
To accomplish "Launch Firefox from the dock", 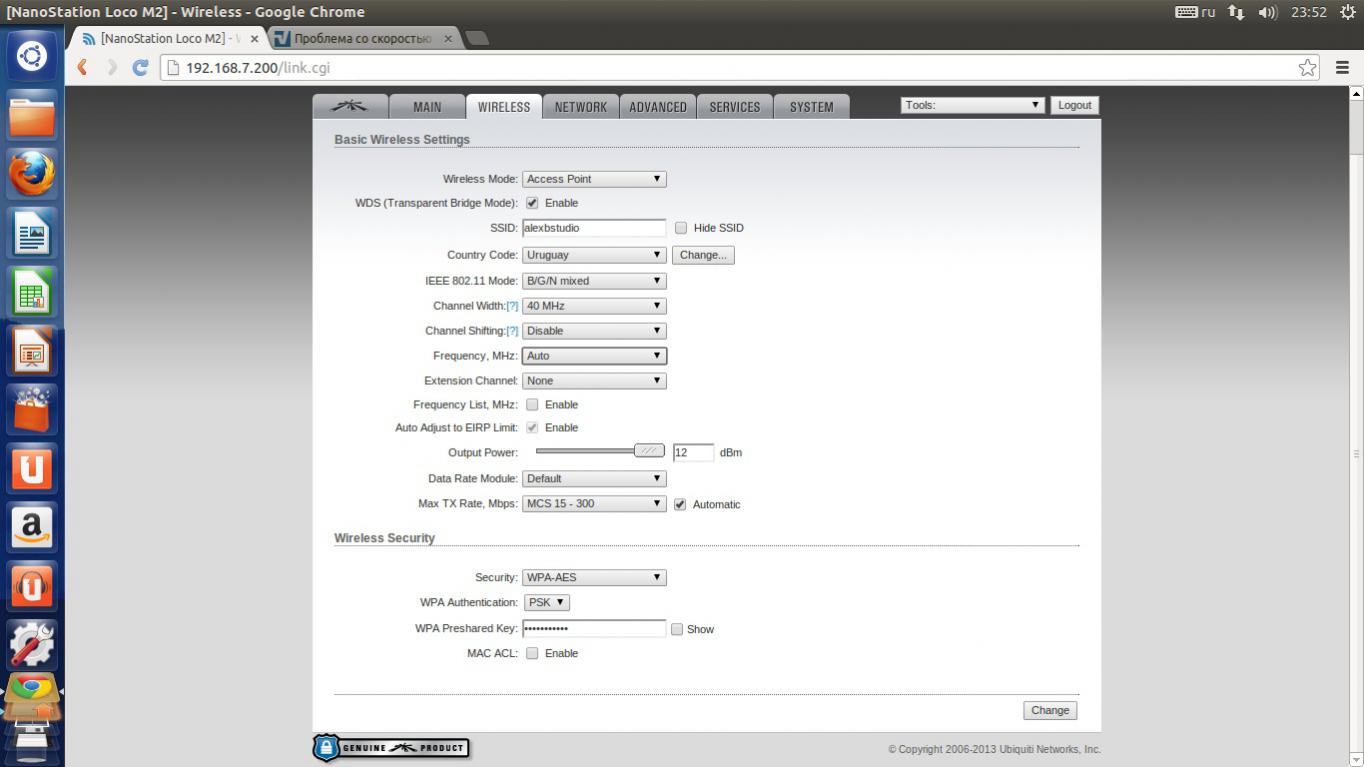I will click(32, 175).
